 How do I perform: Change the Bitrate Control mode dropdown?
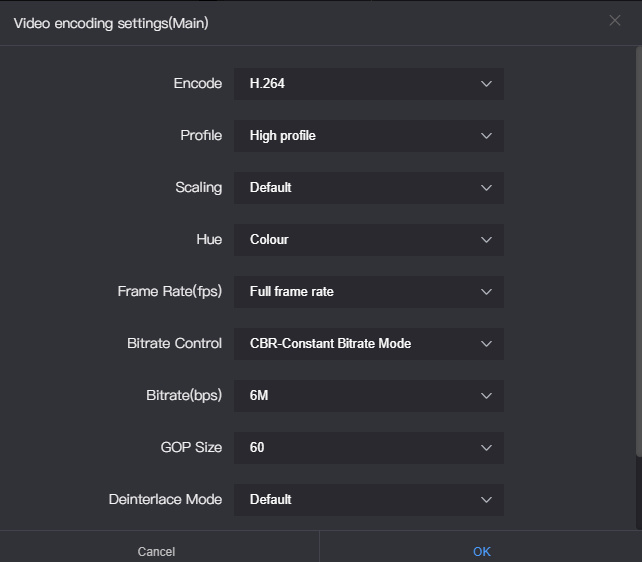pos(369,344)
